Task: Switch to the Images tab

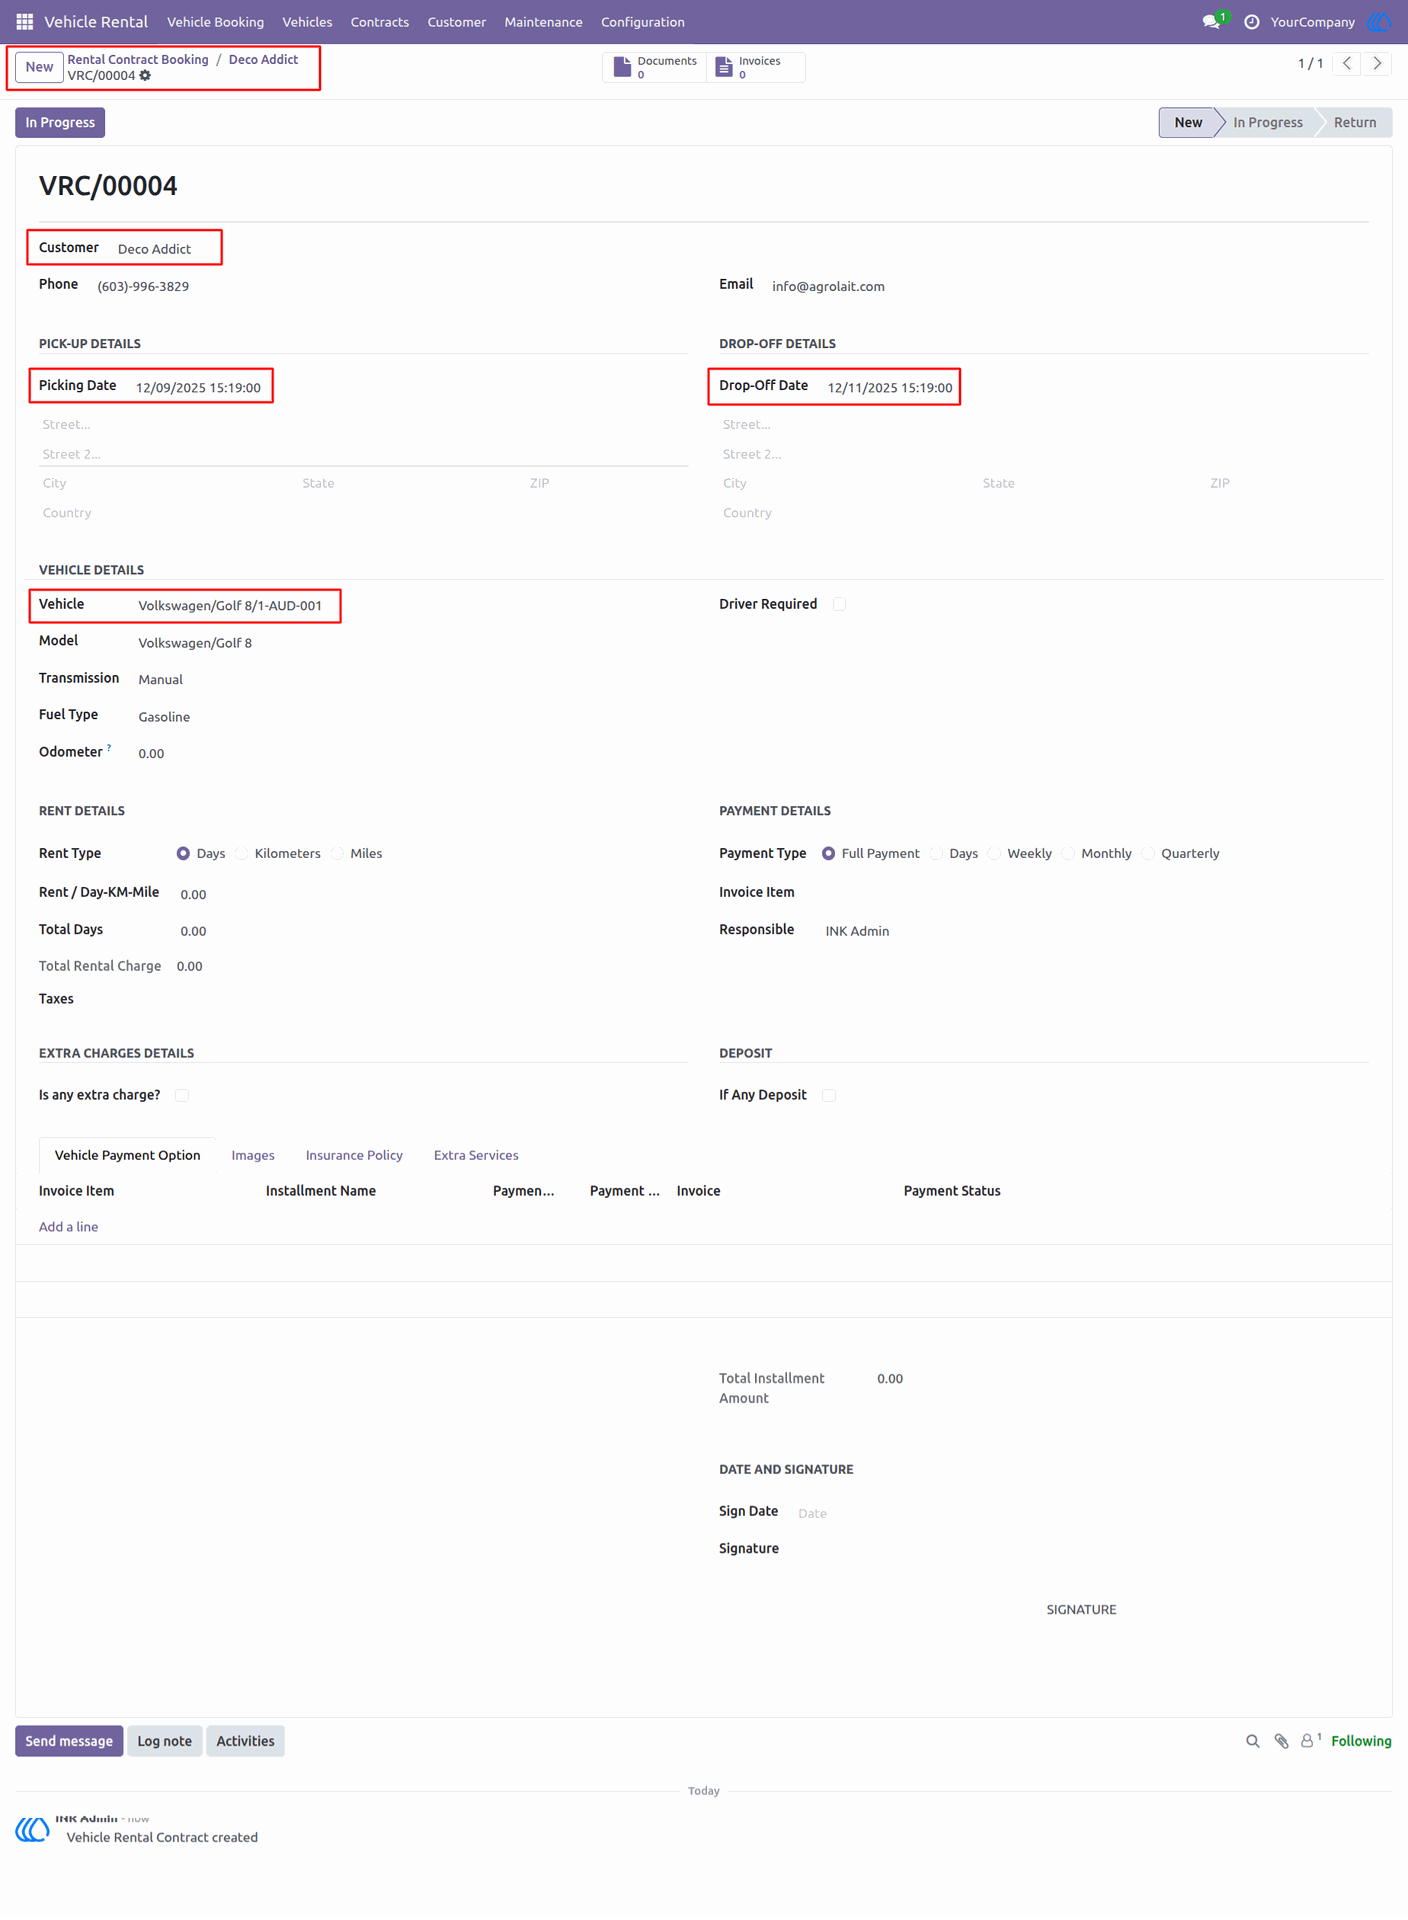Action: tap(253, 1155)
